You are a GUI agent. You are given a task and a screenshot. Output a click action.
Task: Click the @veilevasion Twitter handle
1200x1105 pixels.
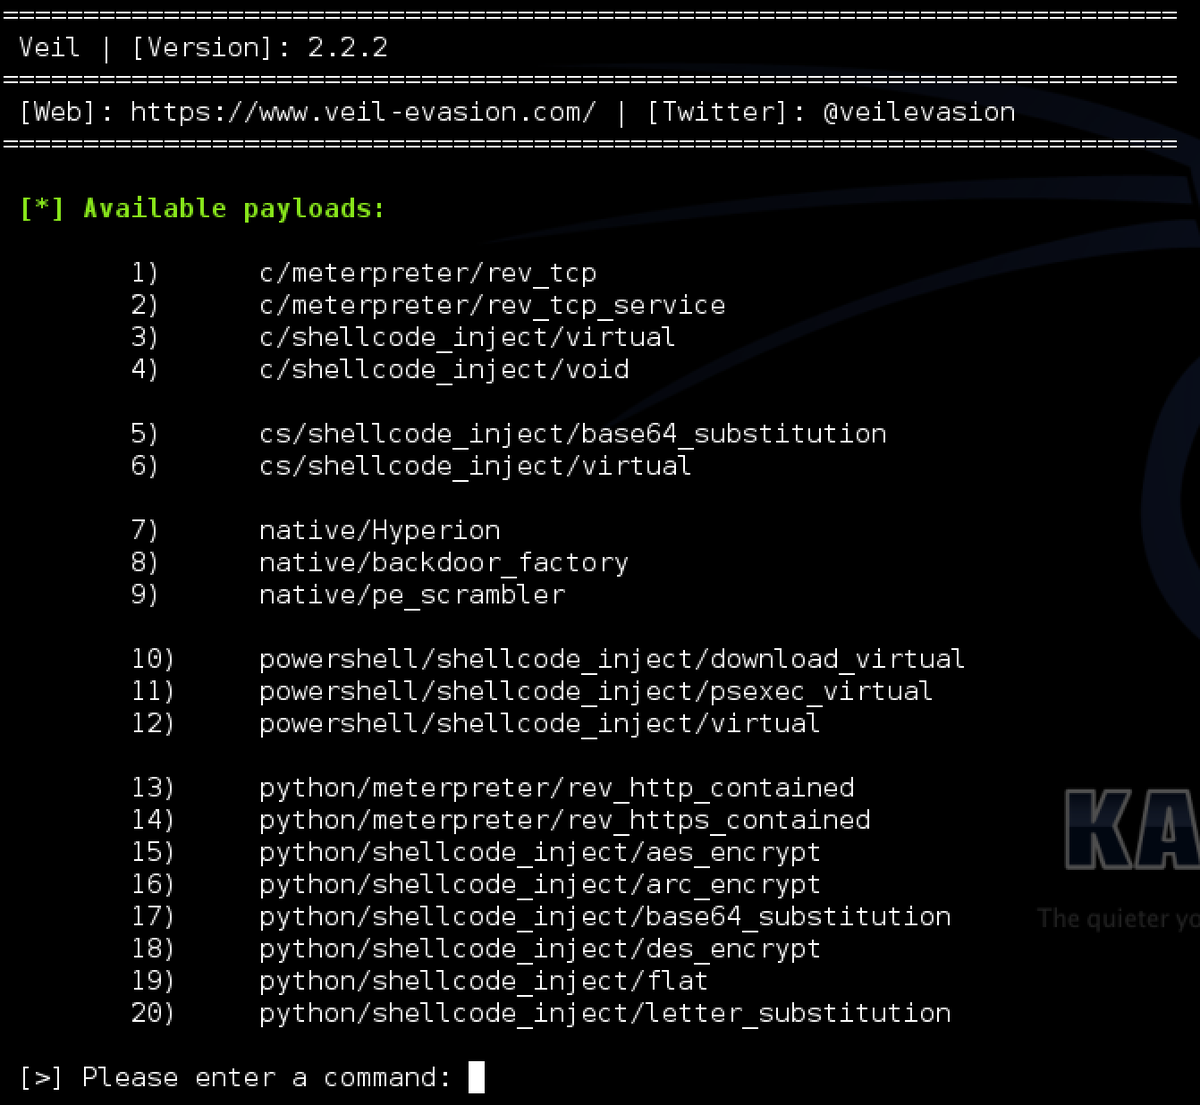[919, 112]
